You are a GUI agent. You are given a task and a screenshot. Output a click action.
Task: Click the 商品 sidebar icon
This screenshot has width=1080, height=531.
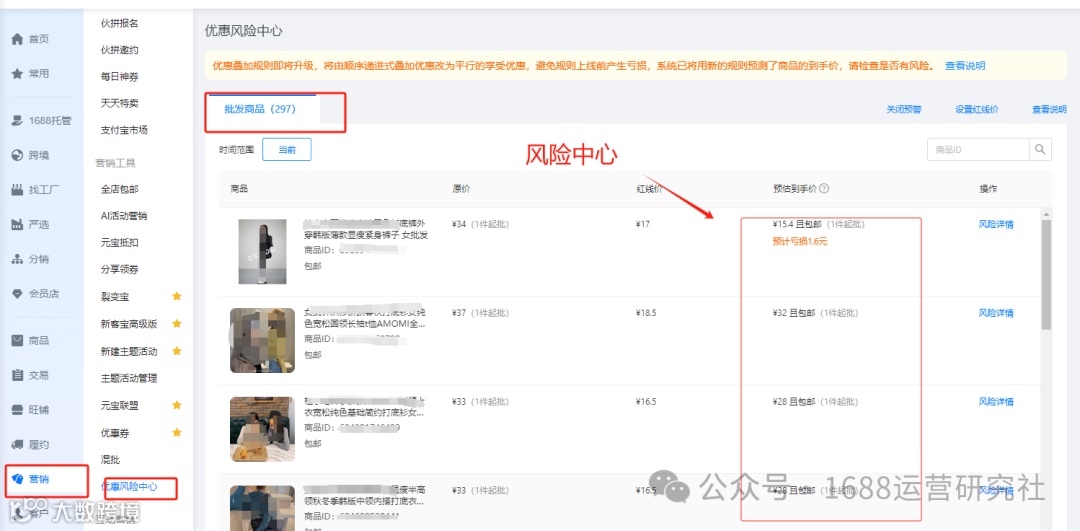pyautogui.click(x=17, y=341)
